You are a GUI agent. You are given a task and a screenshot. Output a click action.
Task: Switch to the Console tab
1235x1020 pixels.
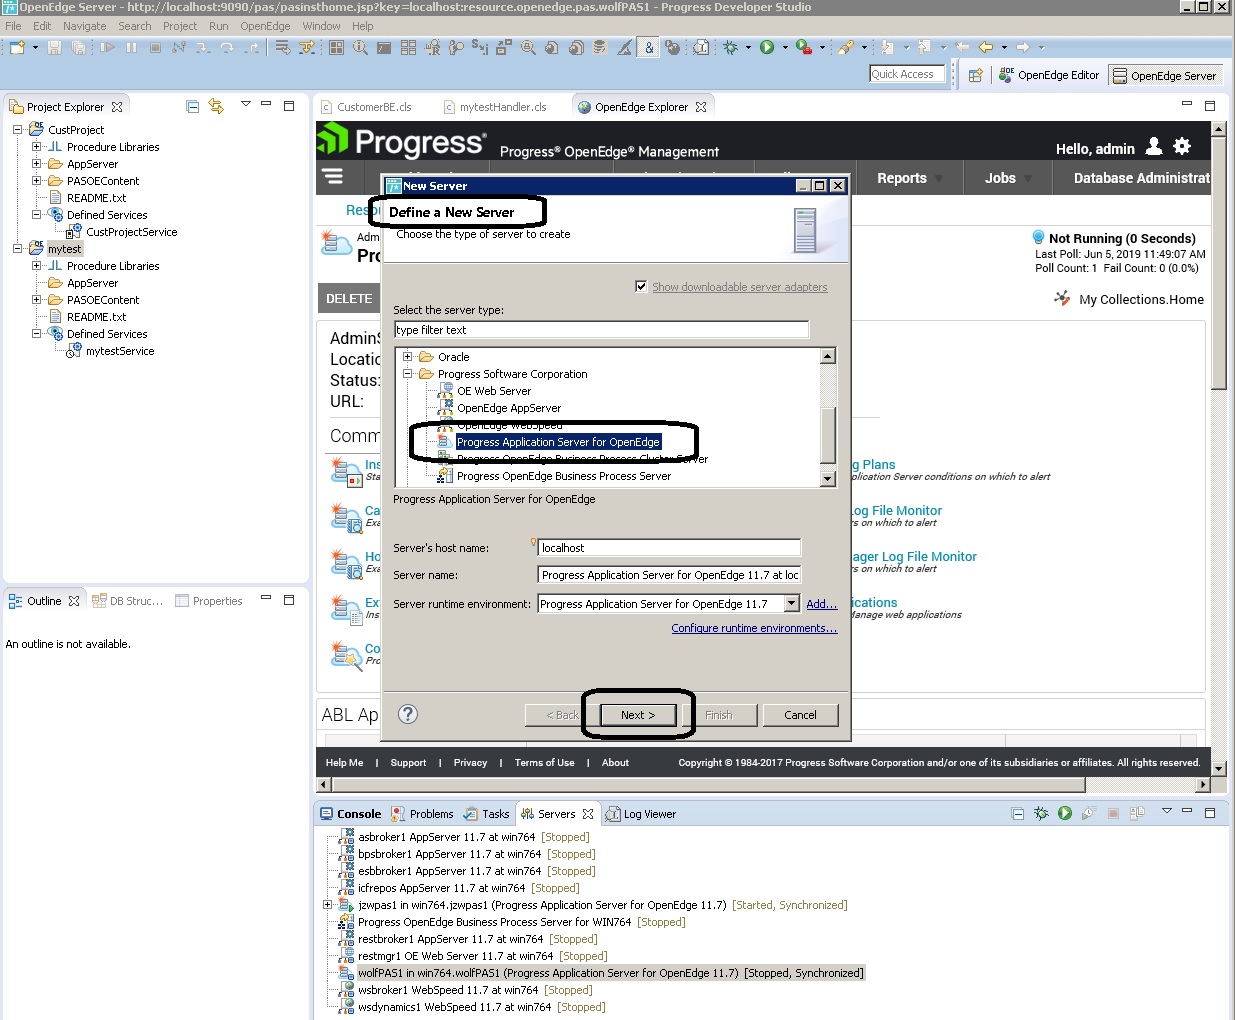pyautogui.click(x=351, y=814)
